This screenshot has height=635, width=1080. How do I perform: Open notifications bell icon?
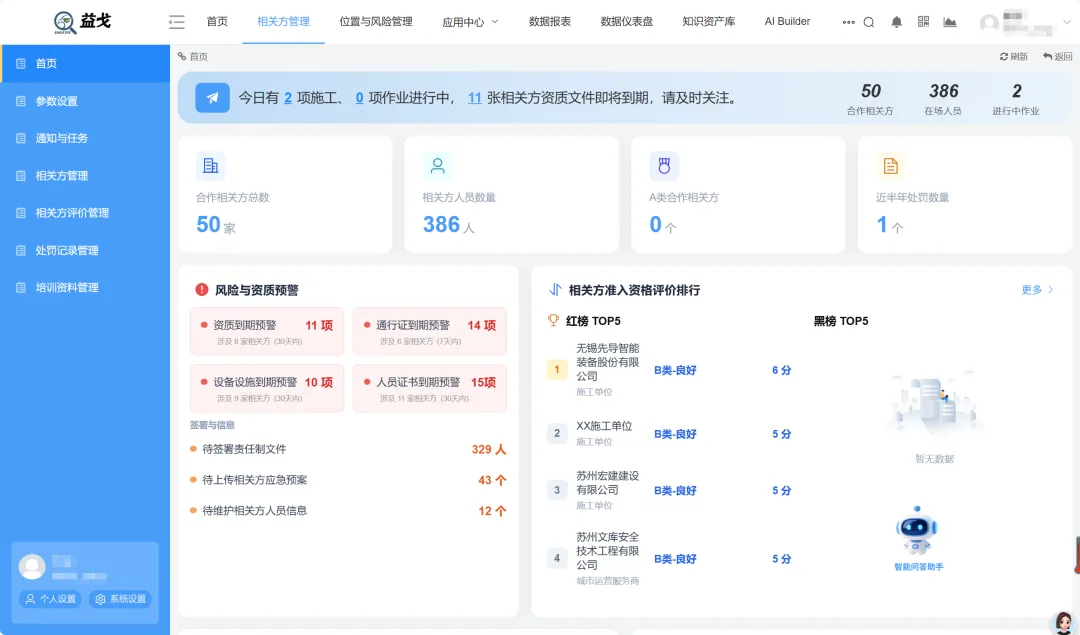(896, 22)
